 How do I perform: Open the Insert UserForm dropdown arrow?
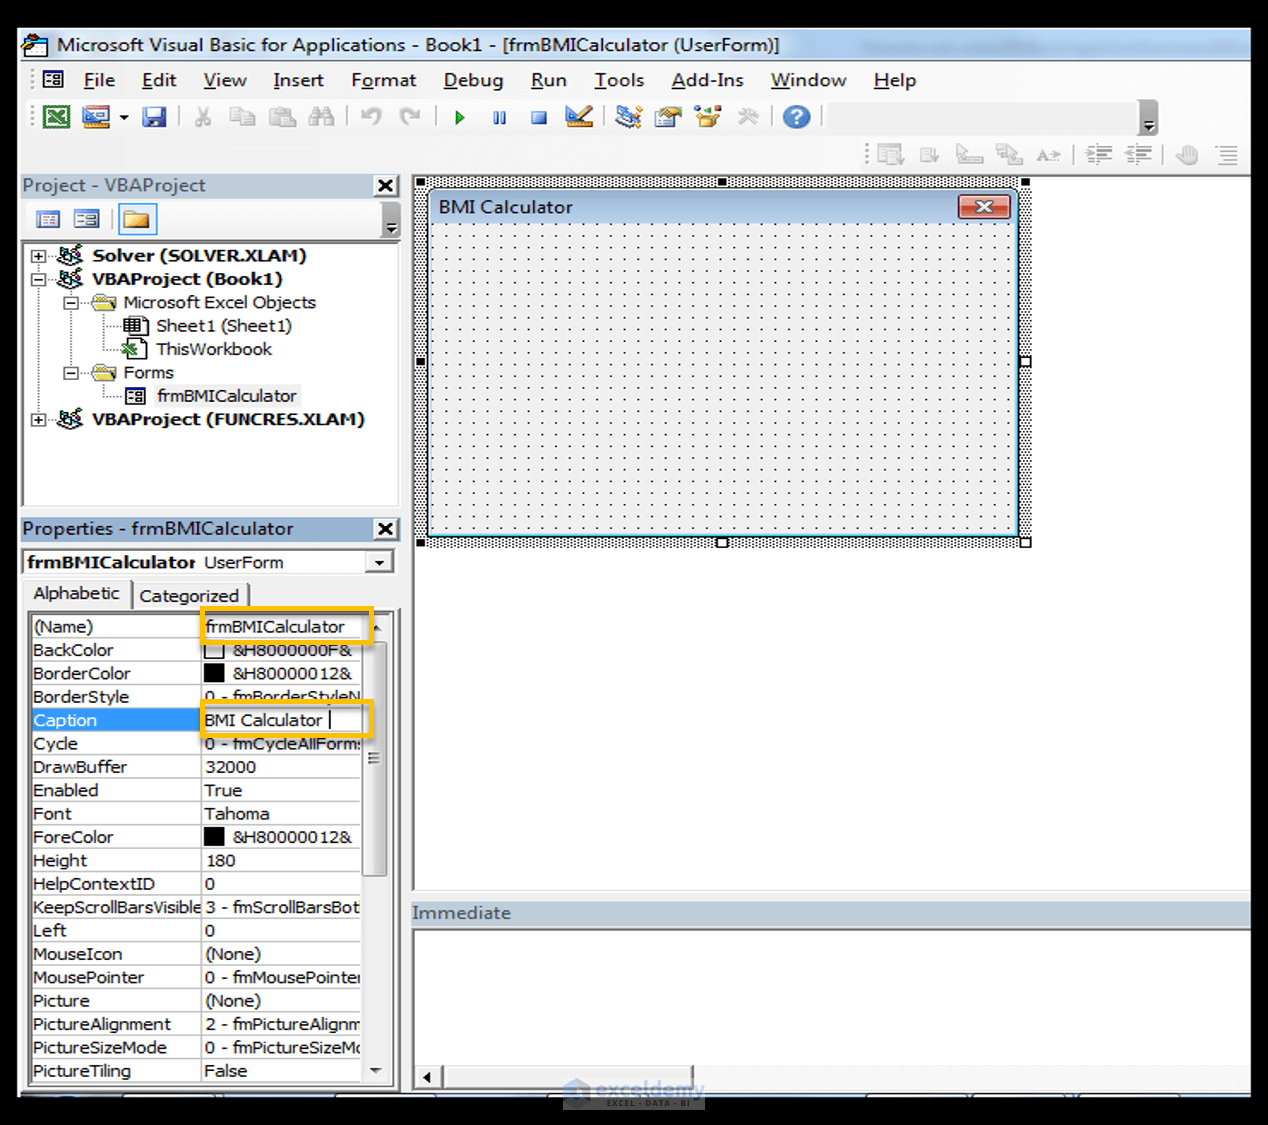coord(124,117)
